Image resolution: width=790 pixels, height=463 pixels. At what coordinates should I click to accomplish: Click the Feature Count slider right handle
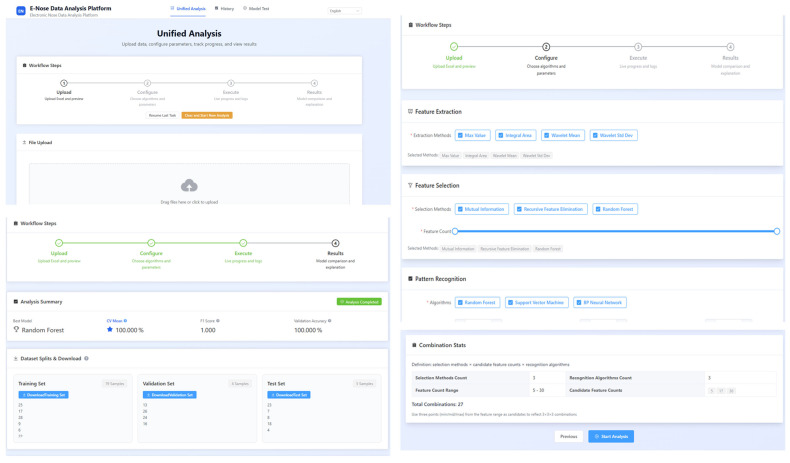(x=776, y=231)
